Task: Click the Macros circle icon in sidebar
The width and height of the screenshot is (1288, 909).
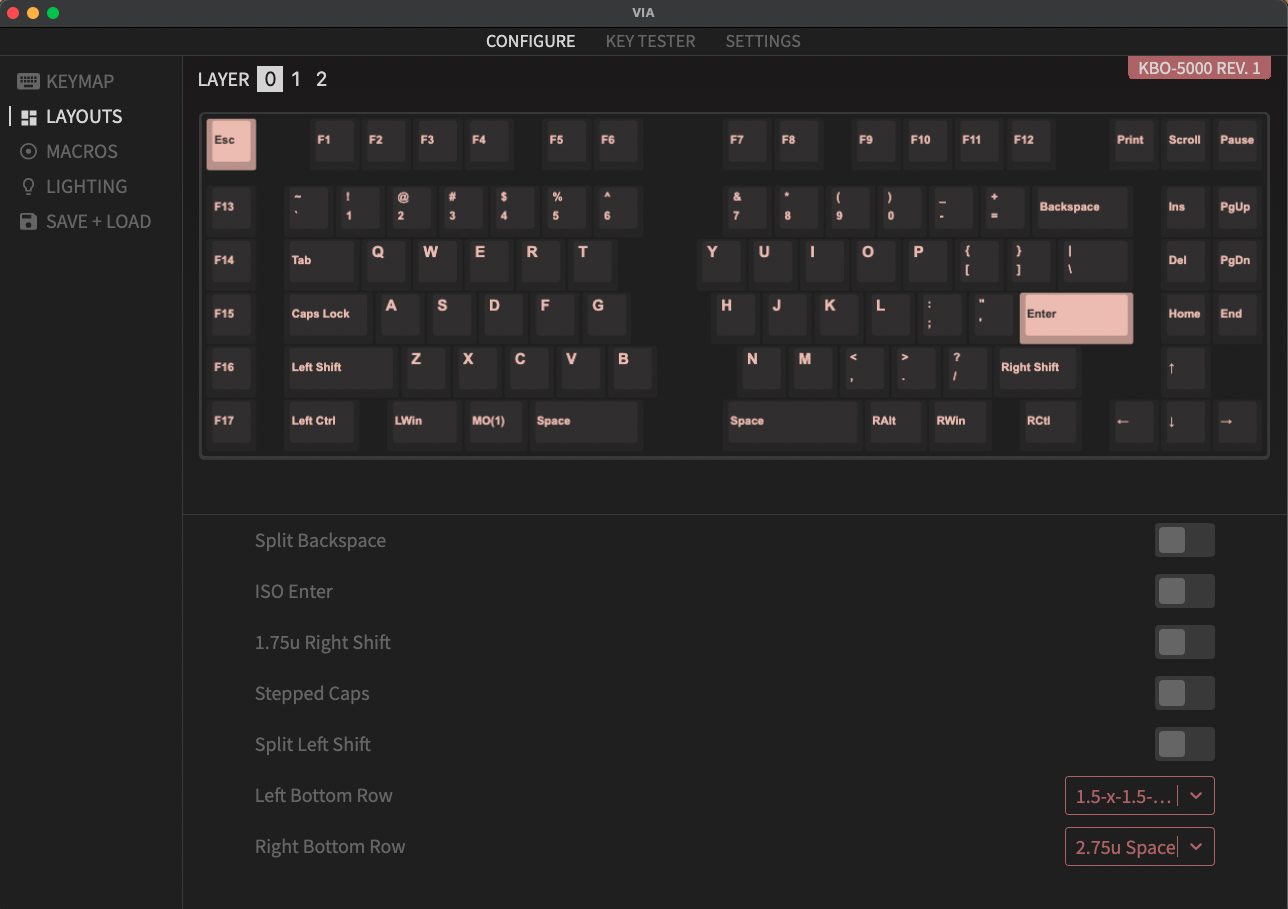Action: click(28, 151)
